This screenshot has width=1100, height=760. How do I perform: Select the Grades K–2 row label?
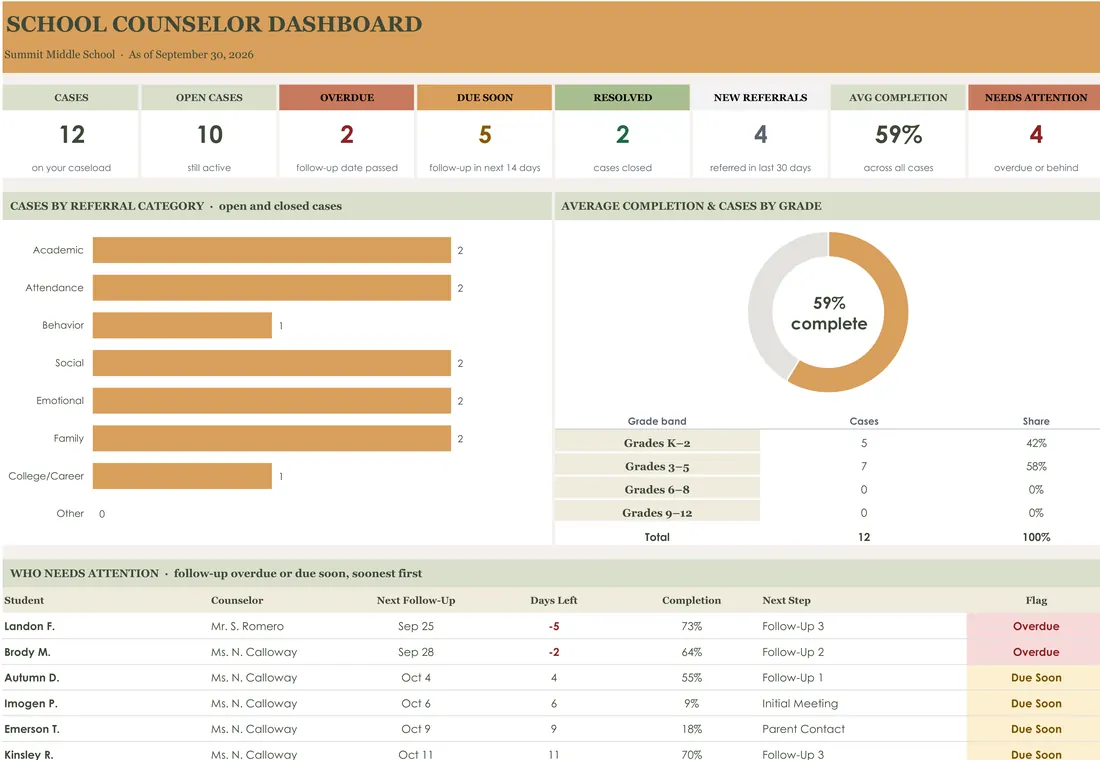657,443
